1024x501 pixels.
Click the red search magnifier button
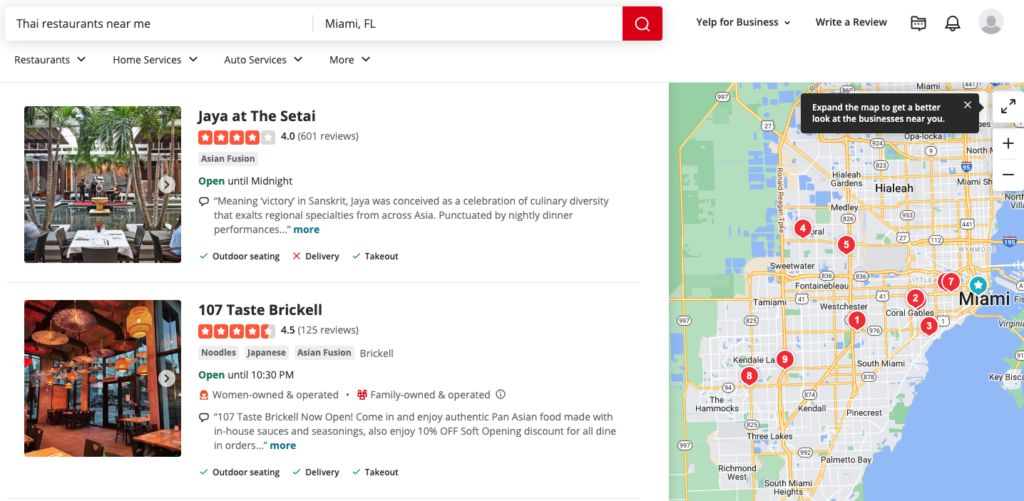[642, 24]
